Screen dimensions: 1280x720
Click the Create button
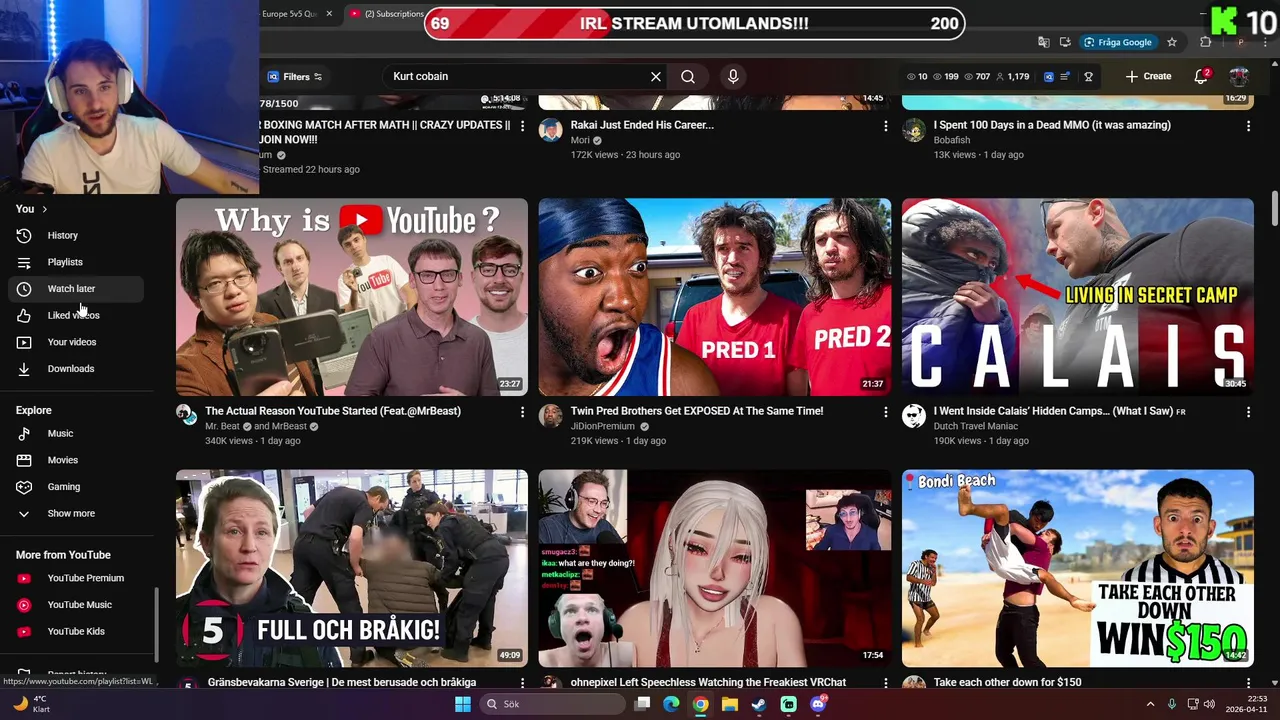coord(1148,76)
